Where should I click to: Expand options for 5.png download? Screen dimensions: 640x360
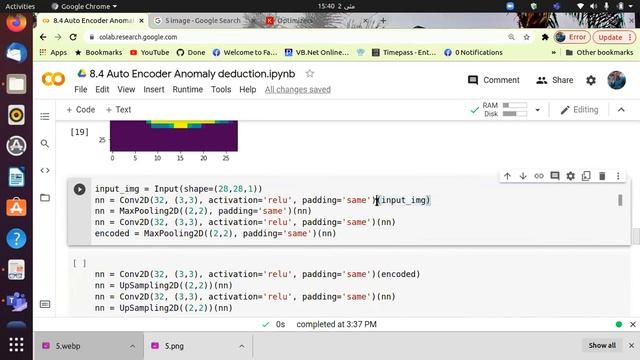[x=242, y=346]
